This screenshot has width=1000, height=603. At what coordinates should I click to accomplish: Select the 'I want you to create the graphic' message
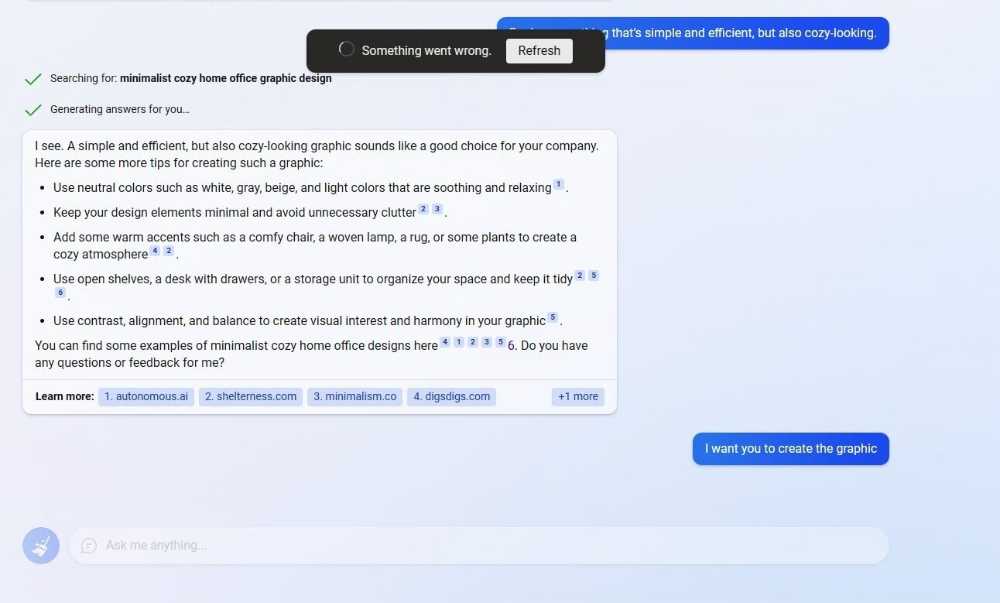click(x=790, y=449)
